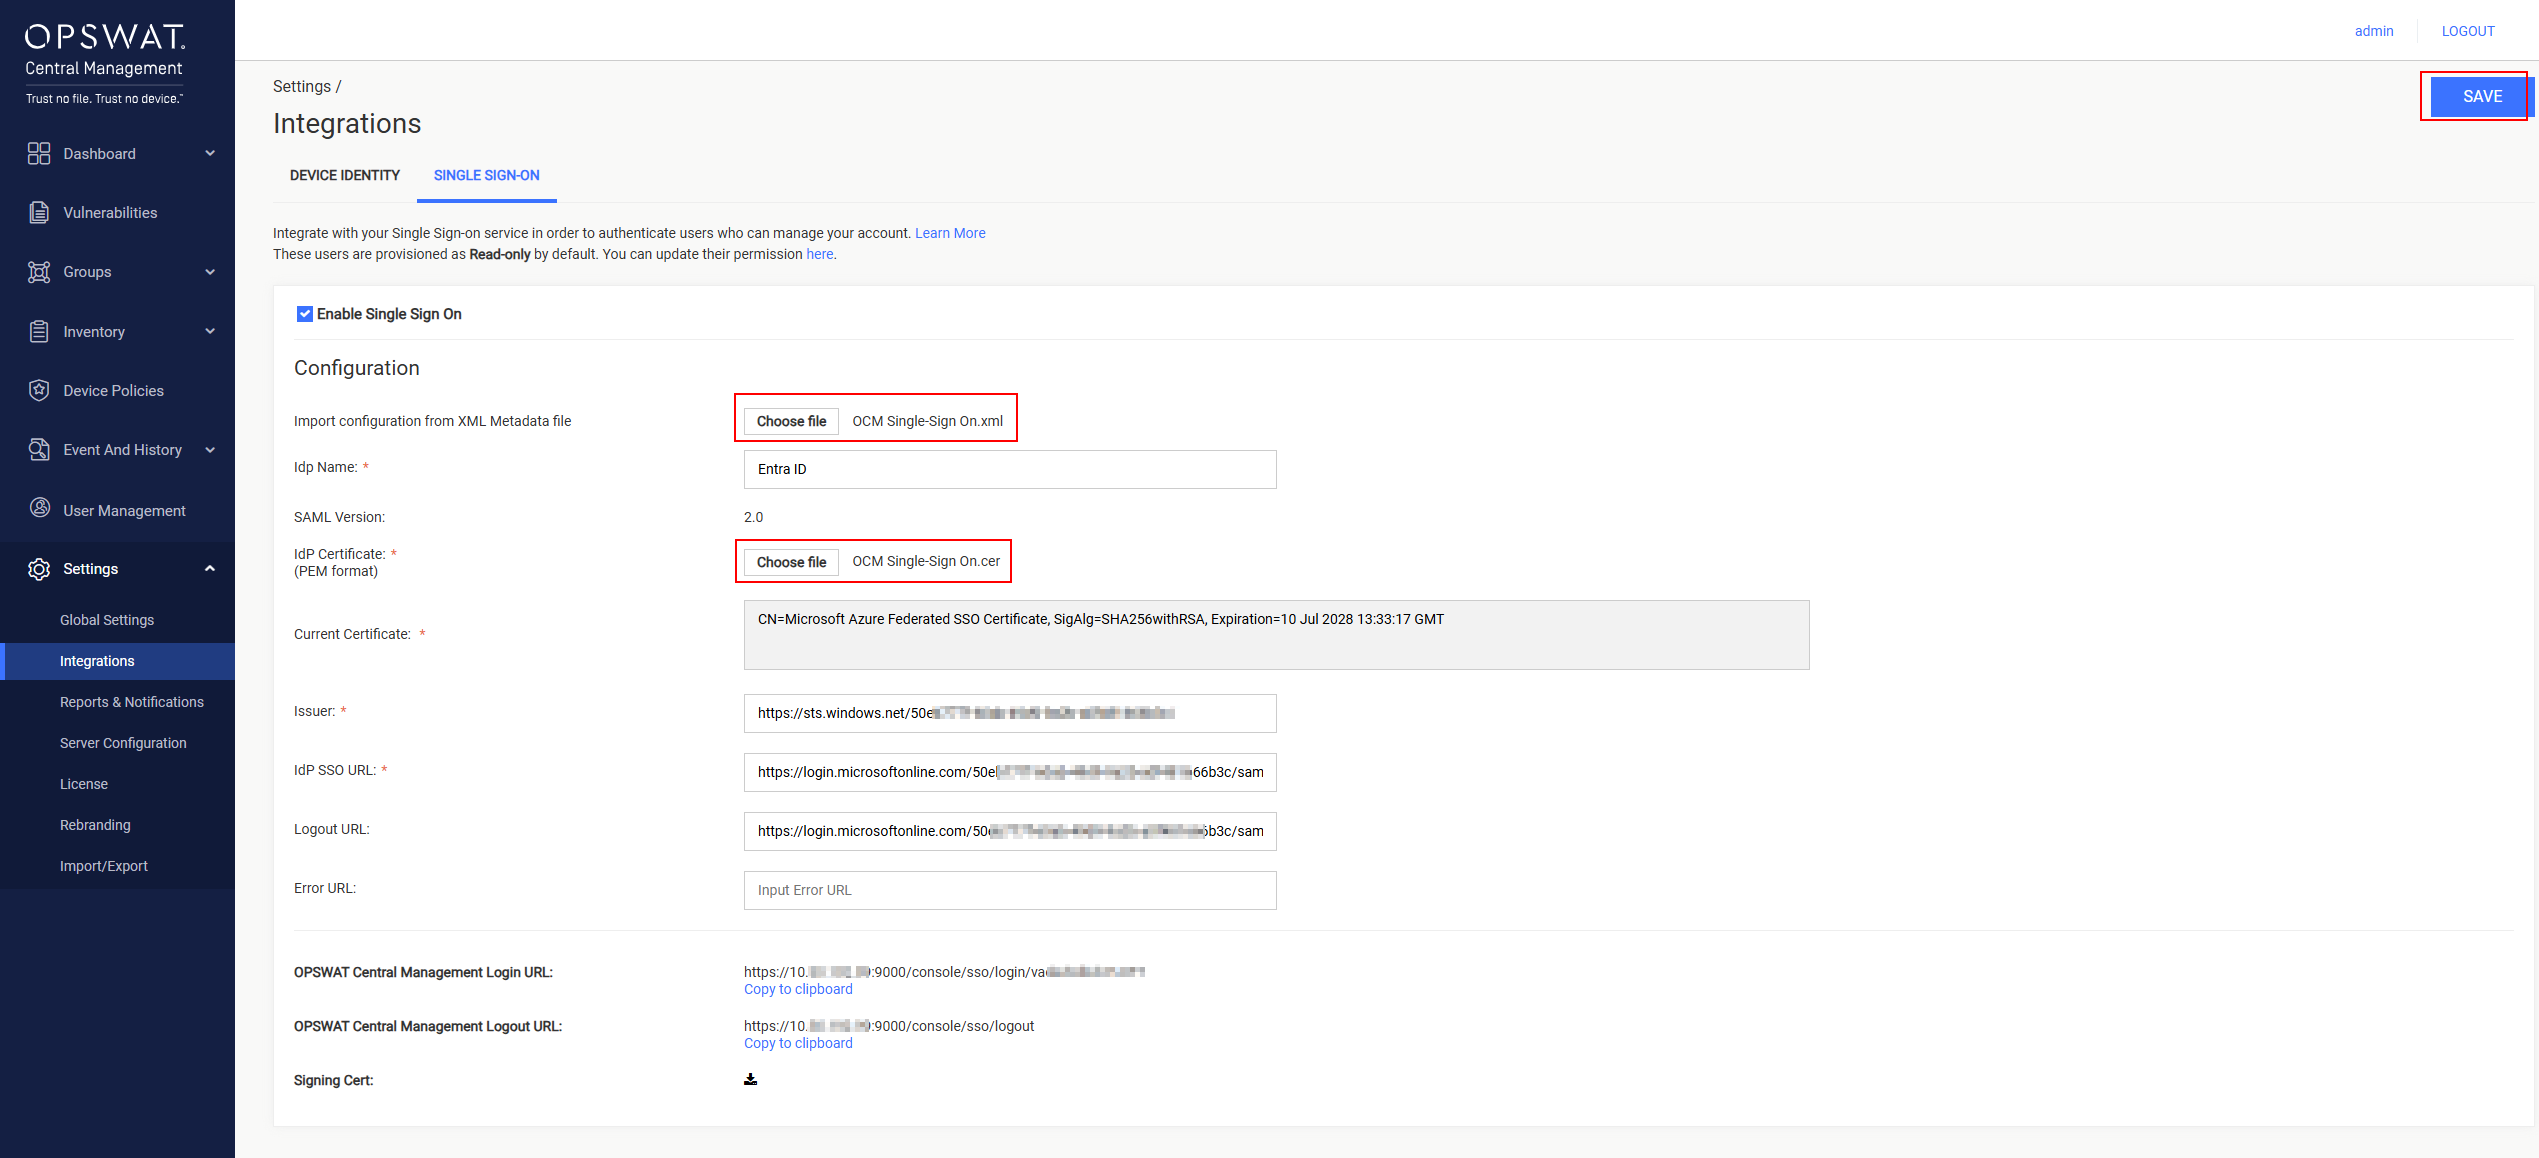This screenshot has height=1158, width=2539.
Task: Click the Integrations page heading
Action: pos(347,123)
